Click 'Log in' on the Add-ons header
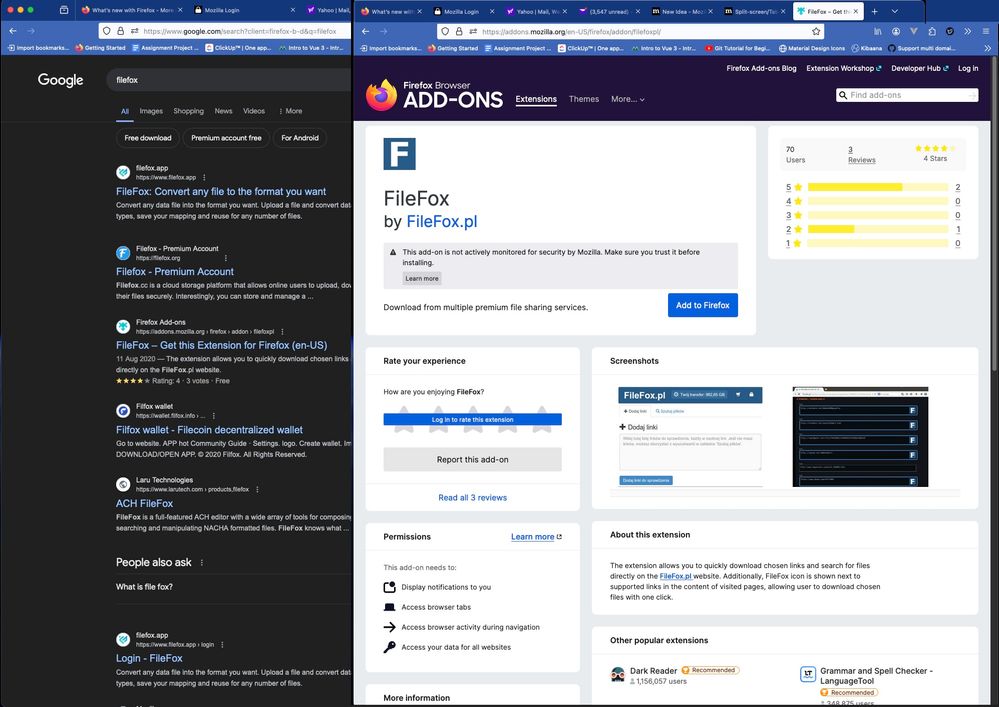The height and width of the screenshot is (707, 999). pos(968,68)
